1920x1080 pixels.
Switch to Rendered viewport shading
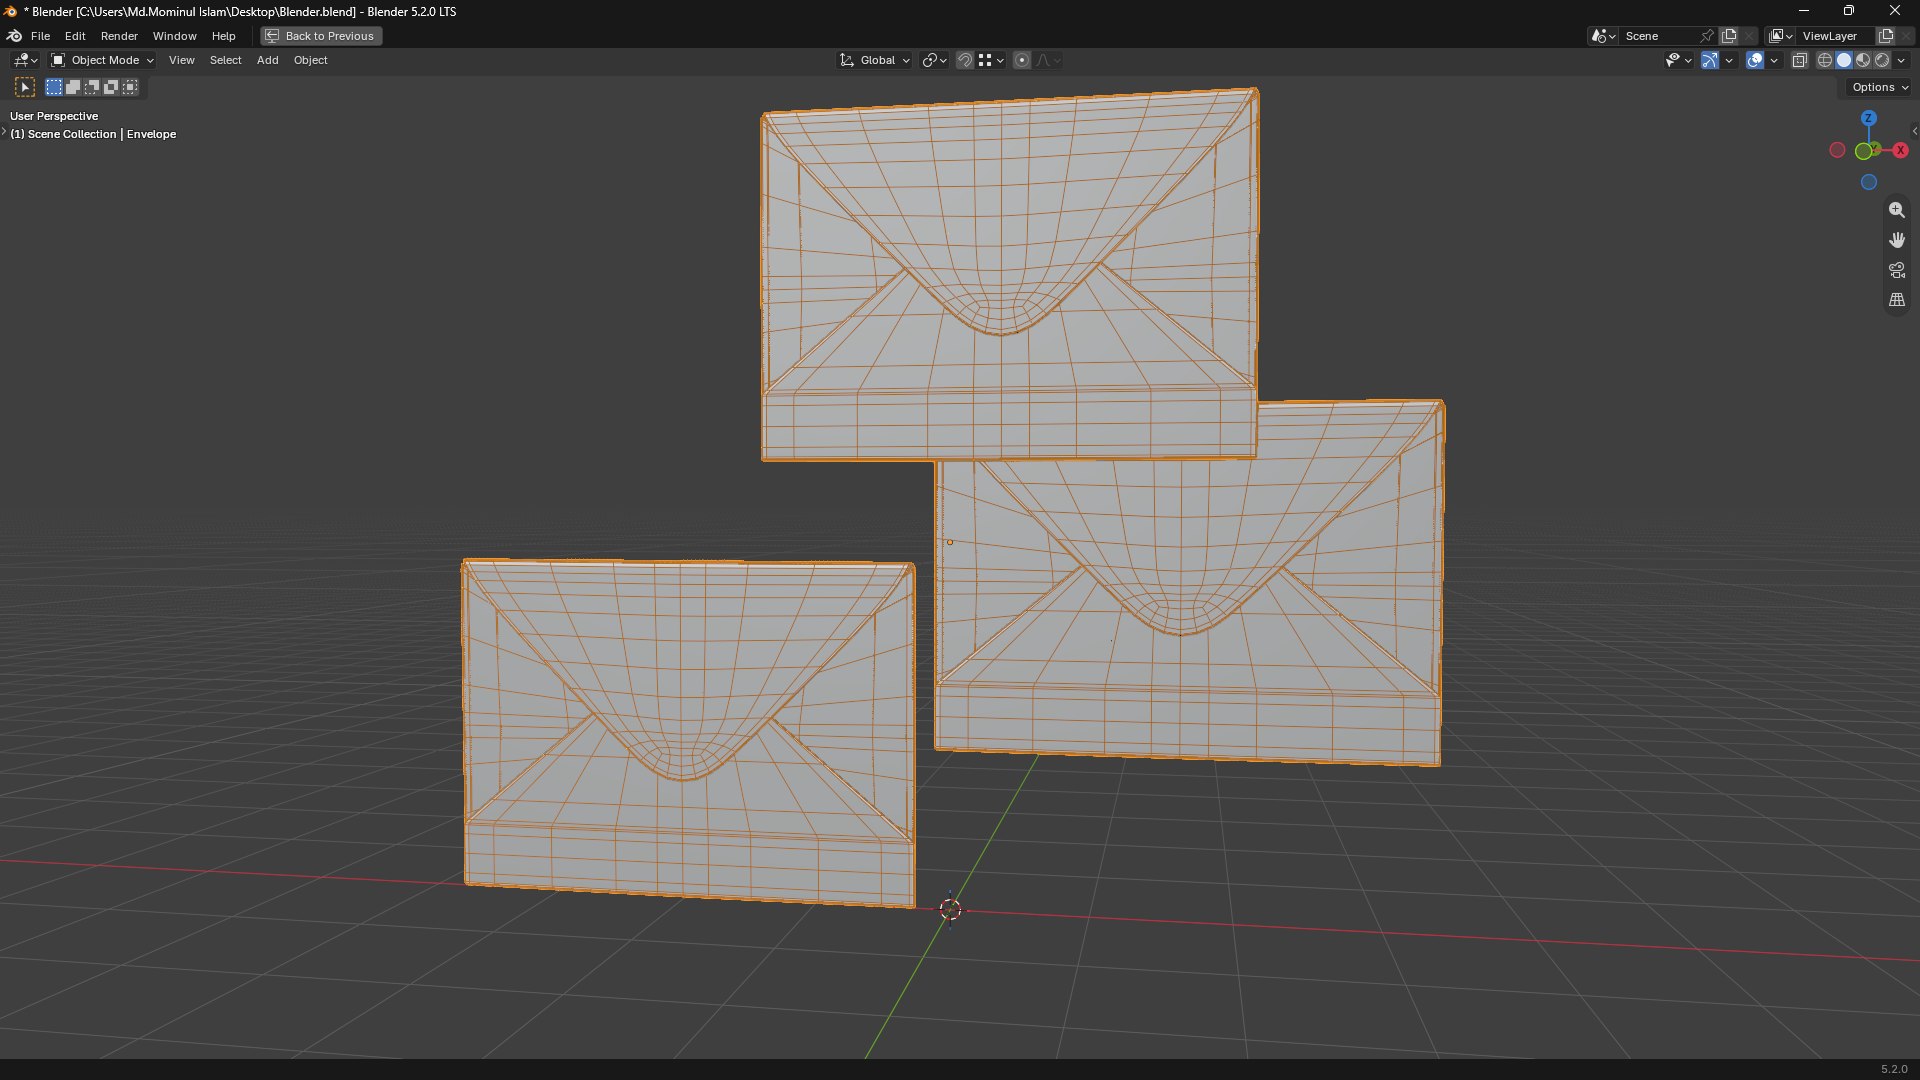click(1882, 60)
